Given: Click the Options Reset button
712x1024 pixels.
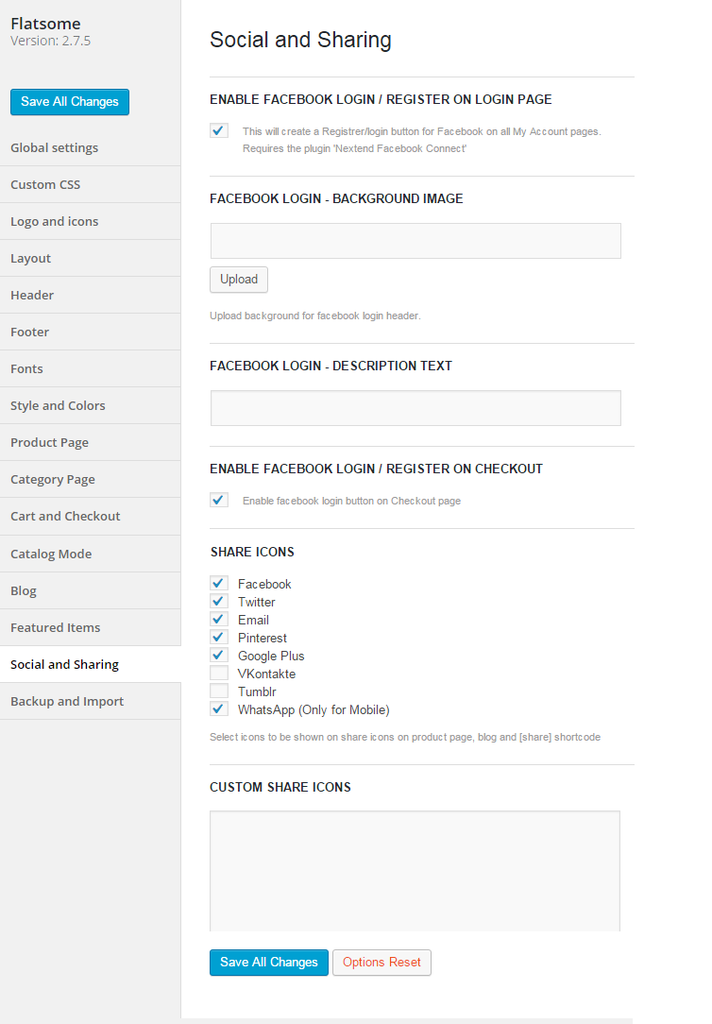Looking at the screenshot, I should click(x=382, y=963).
